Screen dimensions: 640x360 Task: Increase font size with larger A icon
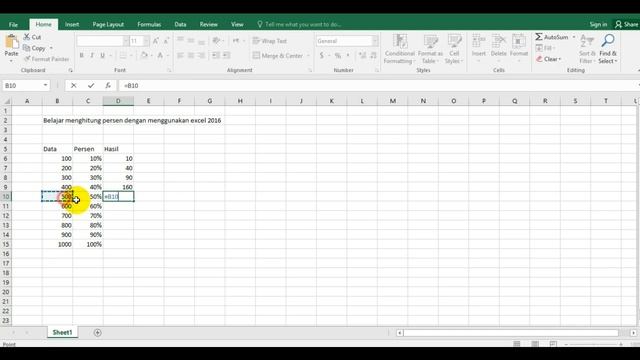(156, 41)
